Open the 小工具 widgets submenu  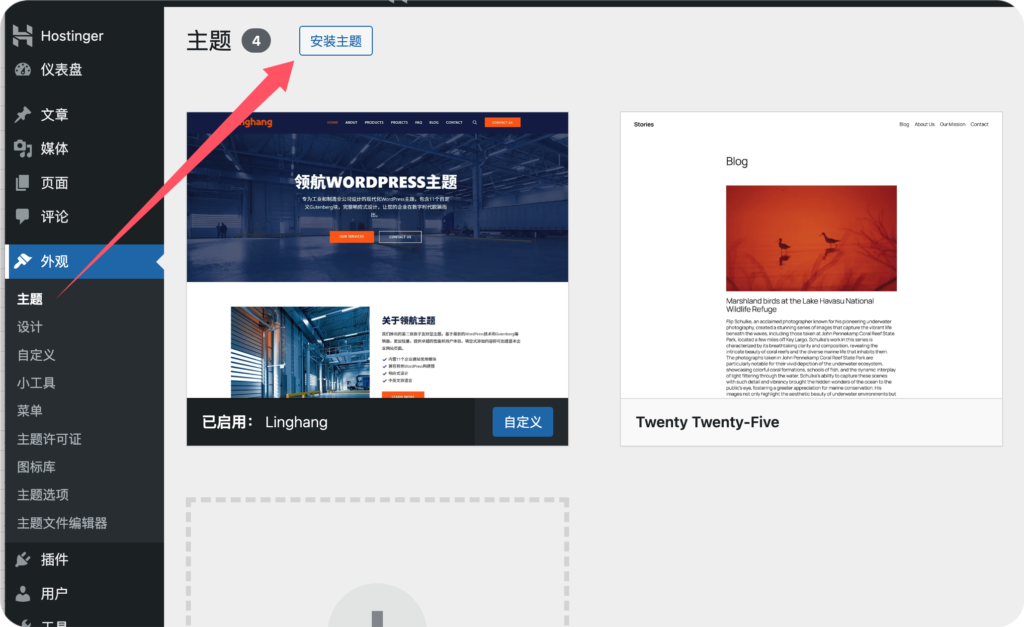pos(36,383)
